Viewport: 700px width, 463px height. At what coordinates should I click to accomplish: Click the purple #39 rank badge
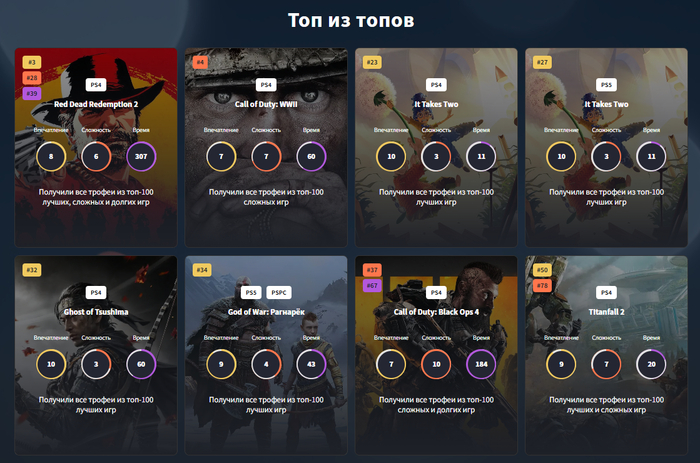click(x=32, y=93)
